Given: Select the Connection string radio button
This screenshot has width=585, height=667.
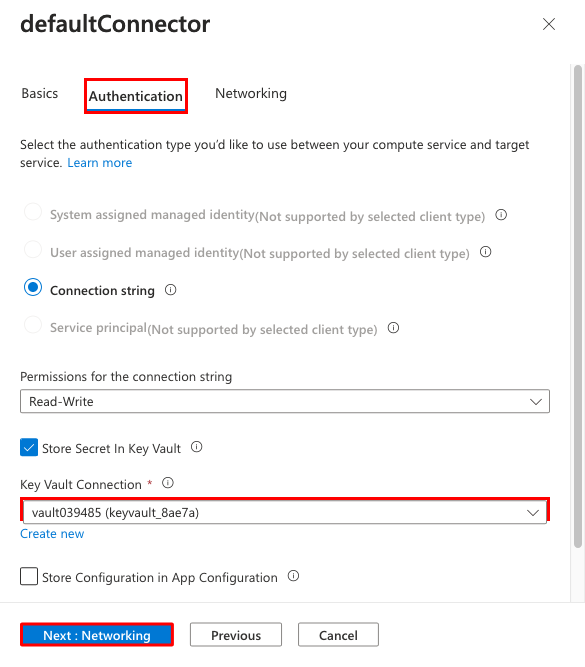Looking at the screenshot, I should click(33, 287).
